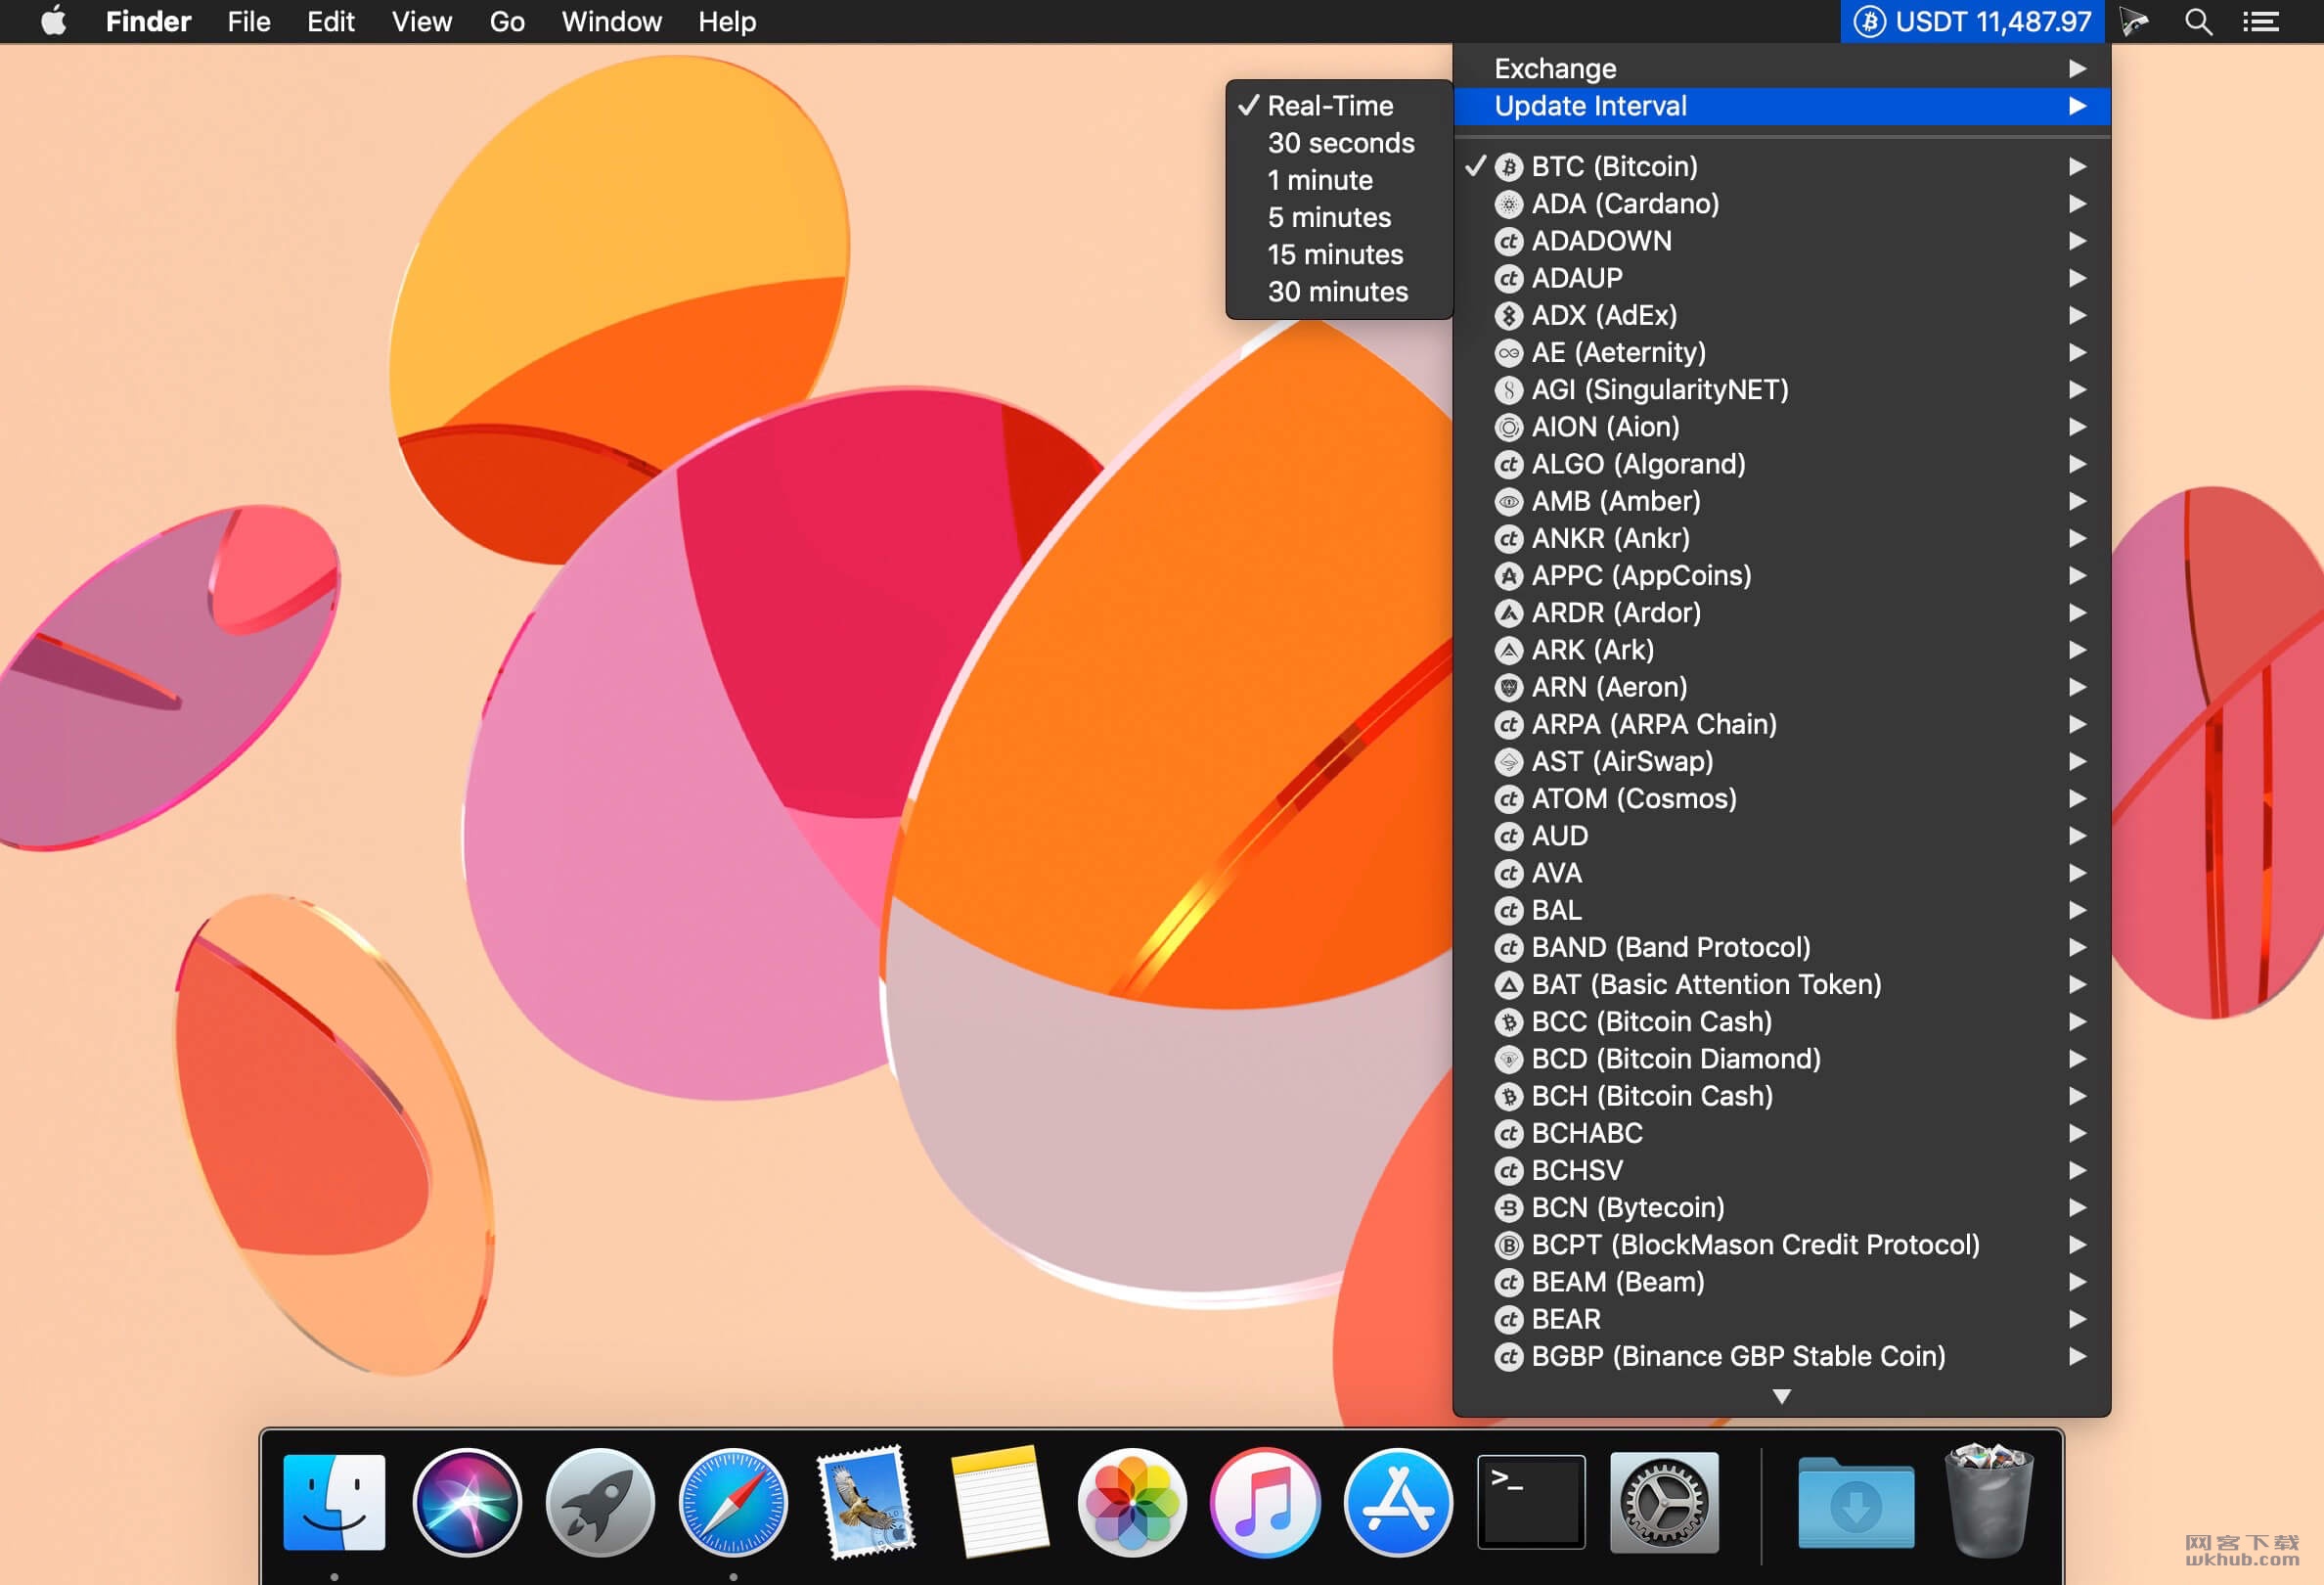Click the Aeternity infinity icon
The image size is (2324, 1585).
(x=1508, y=352)
